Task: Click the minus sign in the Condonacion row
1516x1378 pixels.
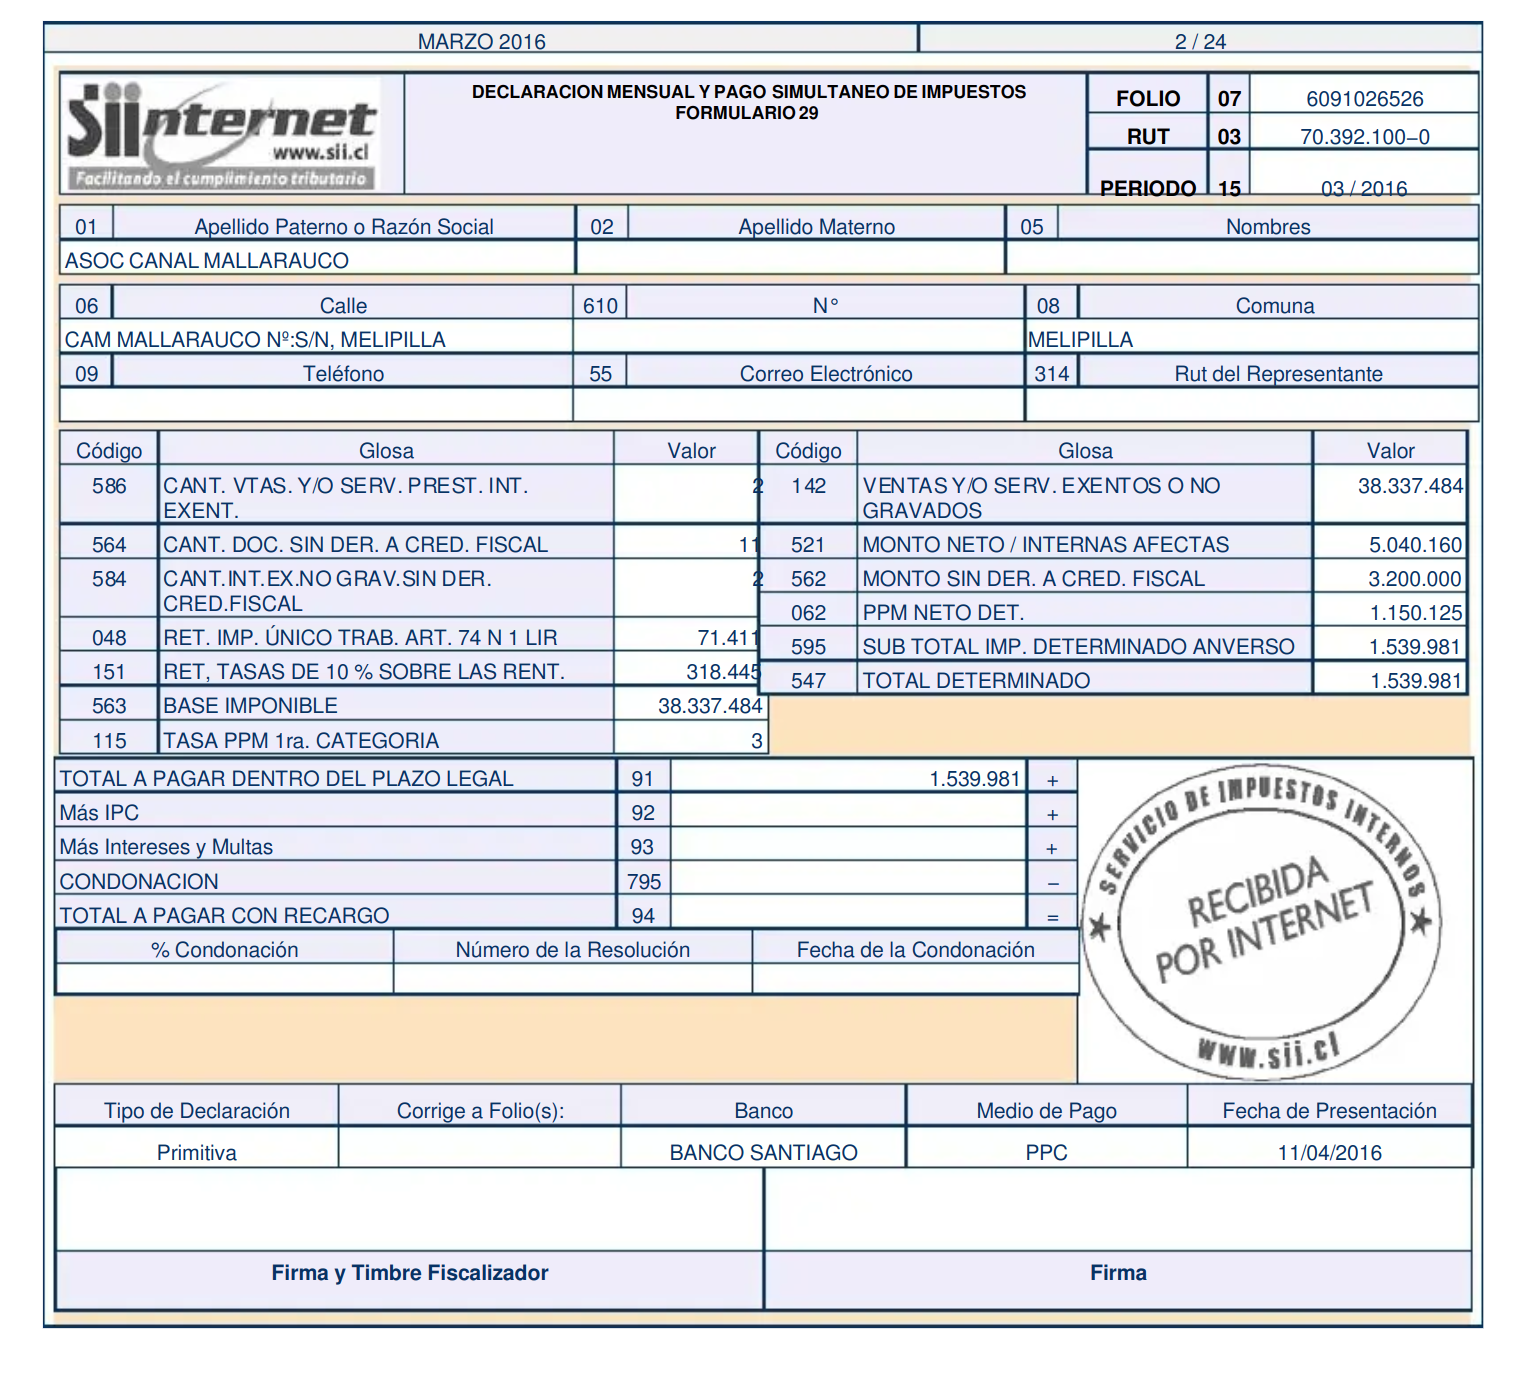Action: click(1052, 883)
